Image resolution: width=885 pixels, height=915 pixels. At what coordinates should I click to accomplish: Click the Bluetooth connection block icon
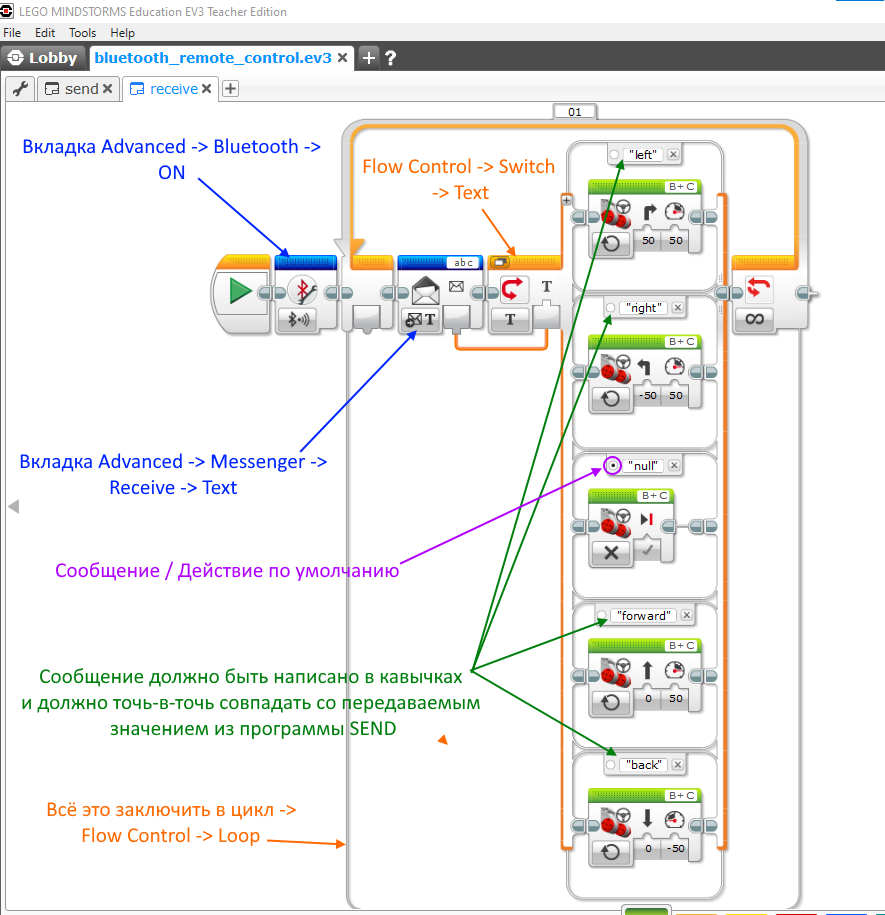pyautogui.click(x=301, y=291)
